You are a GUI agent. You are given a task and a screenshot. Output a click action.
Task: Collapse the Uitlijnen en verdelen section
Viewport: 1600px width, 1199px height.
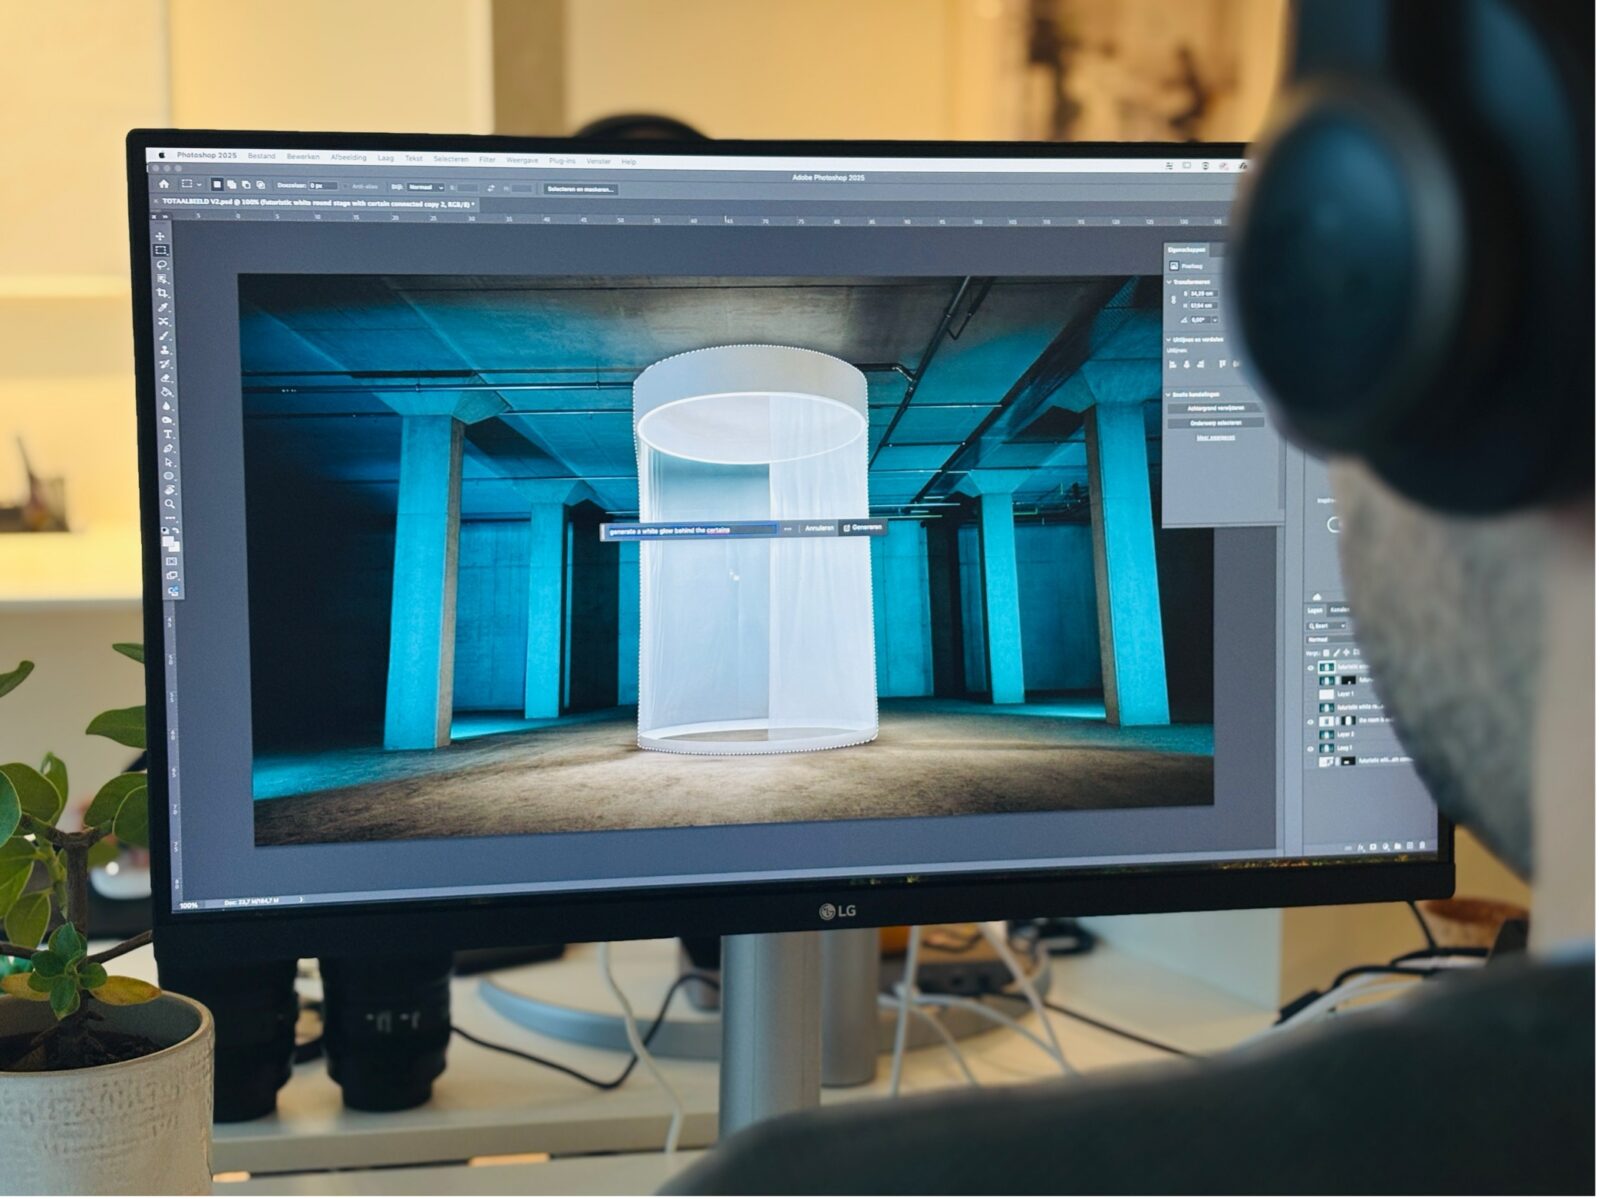(1168, 340)
